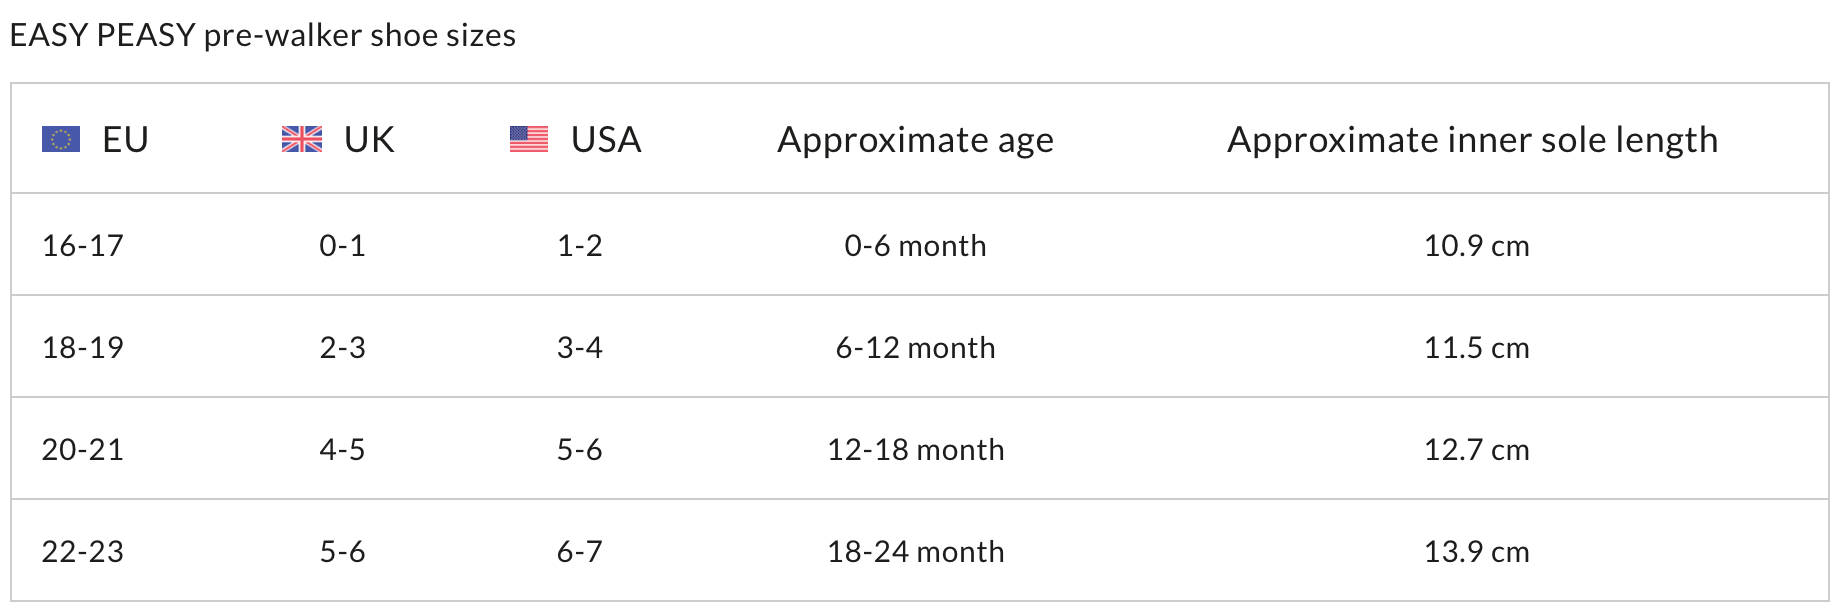Click the UK column header text
Screen dimensions: 1842x614
(369, 139)
